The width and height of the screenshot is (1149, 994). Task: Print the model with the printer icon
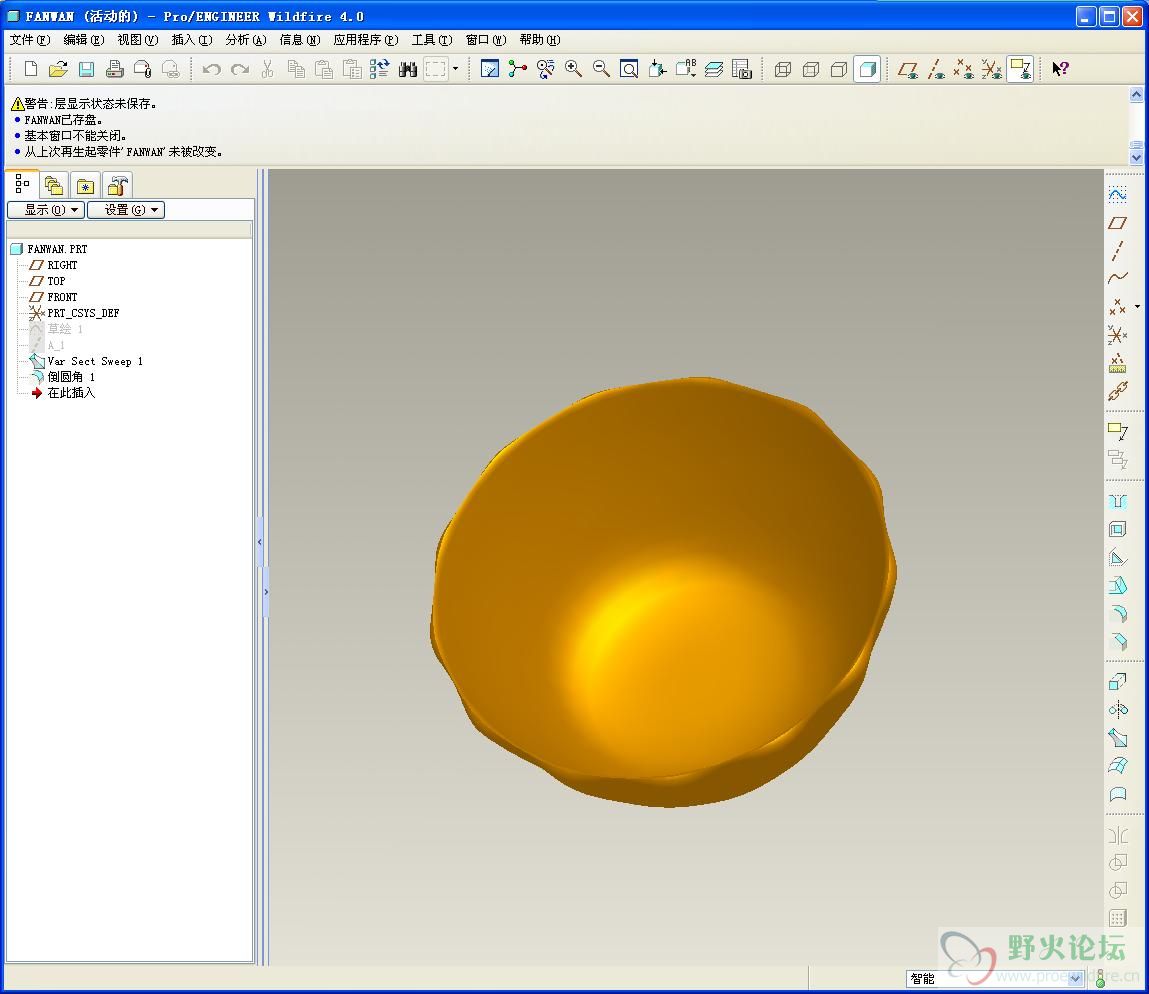pos(114,69)
